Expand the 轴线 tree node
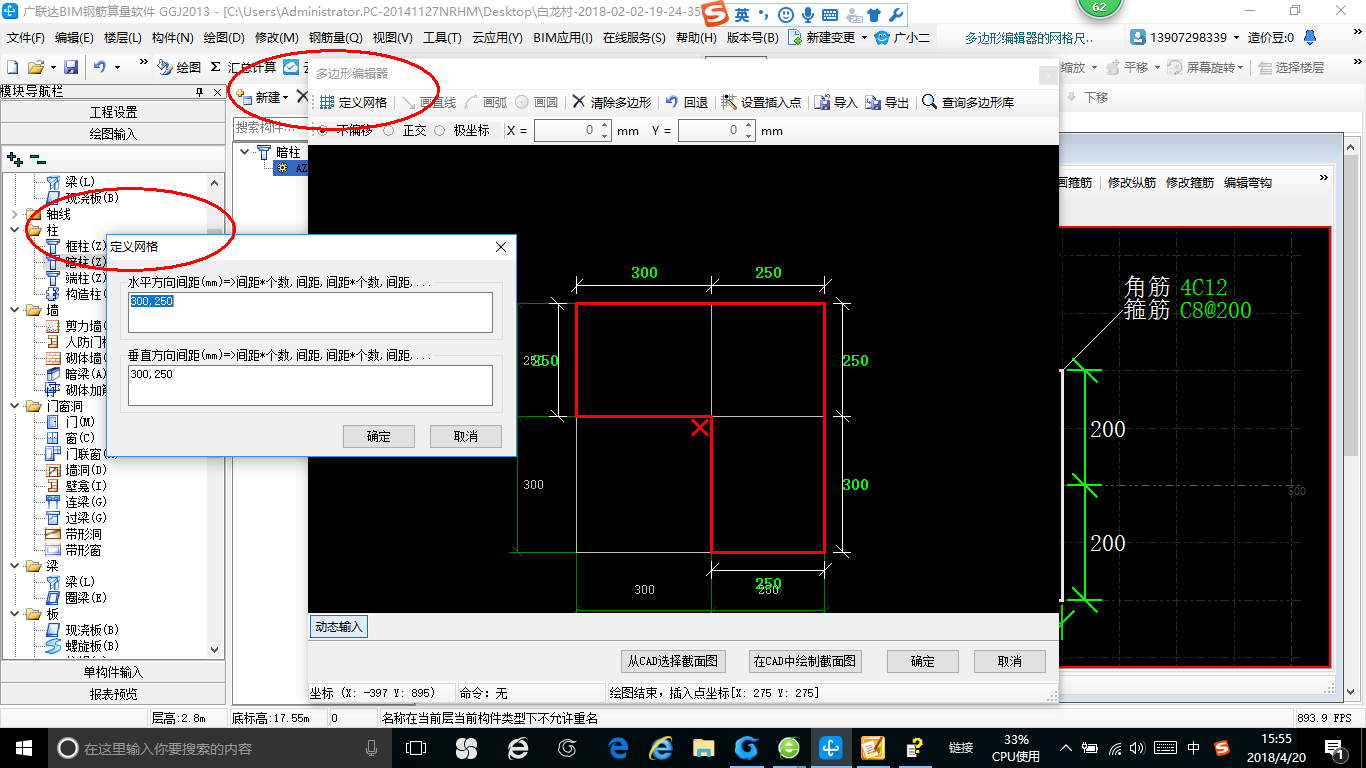The width and height of the screenshot is (1366, 768). pyautogui.click(x=13, y=214)
